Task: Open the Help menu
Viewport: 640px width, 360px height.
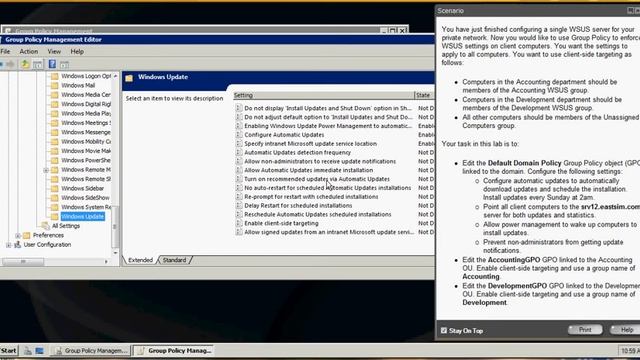Action: pyautogui.click(x=77, y=51)
